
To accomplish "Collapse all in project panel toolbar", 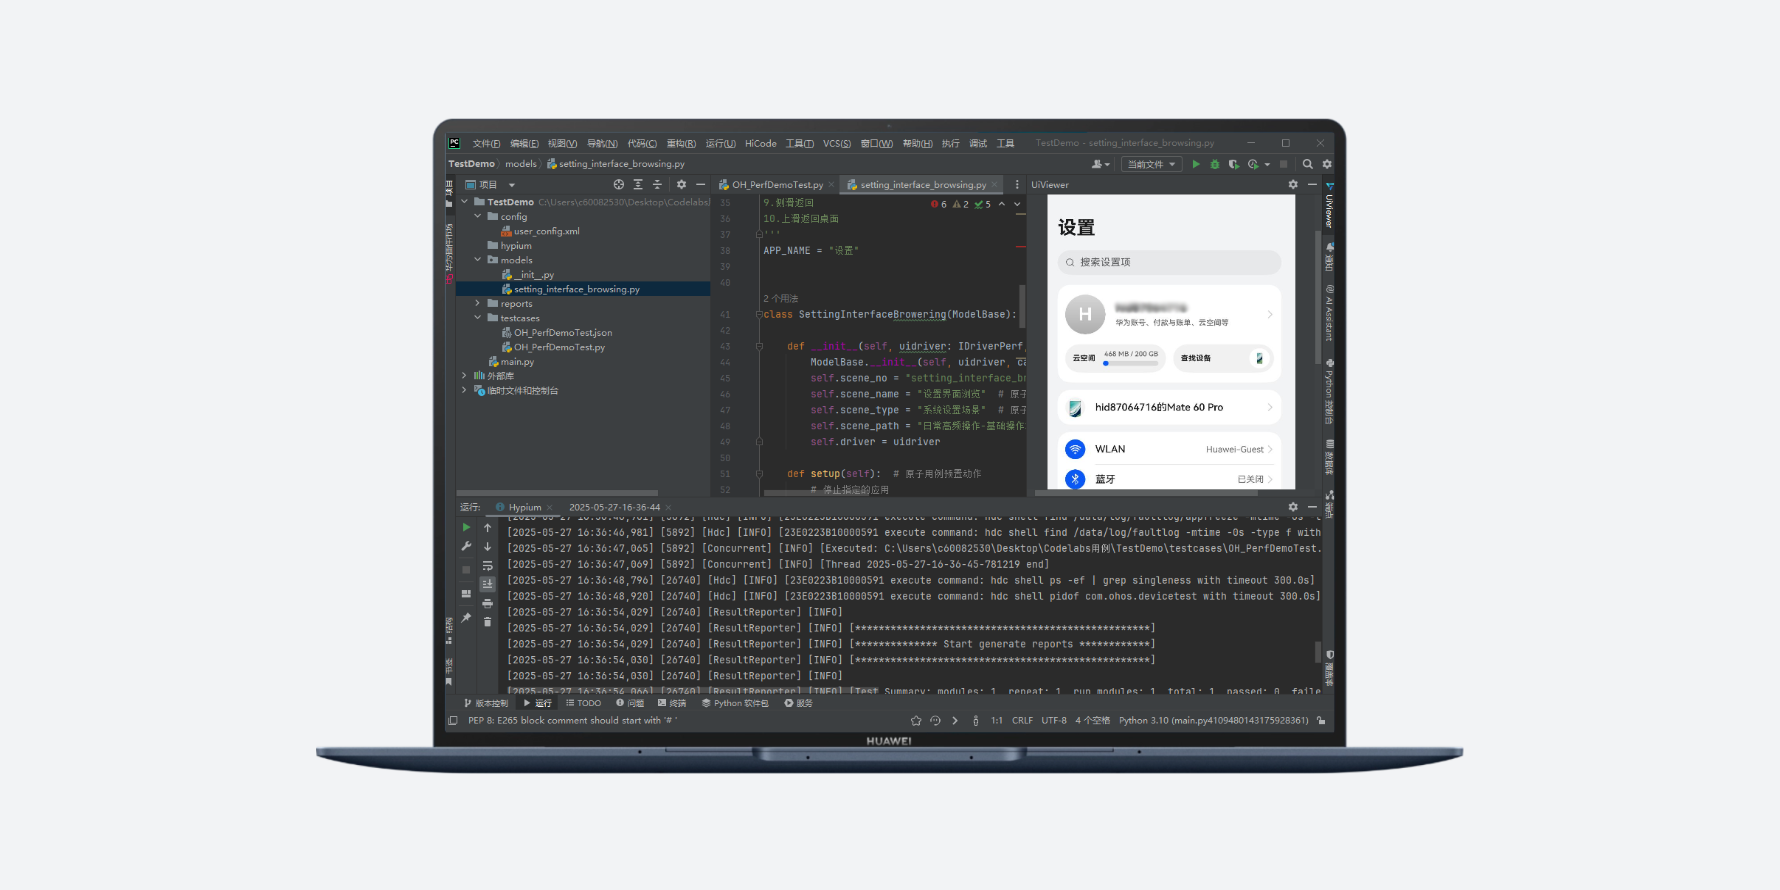I will point(656,185).
